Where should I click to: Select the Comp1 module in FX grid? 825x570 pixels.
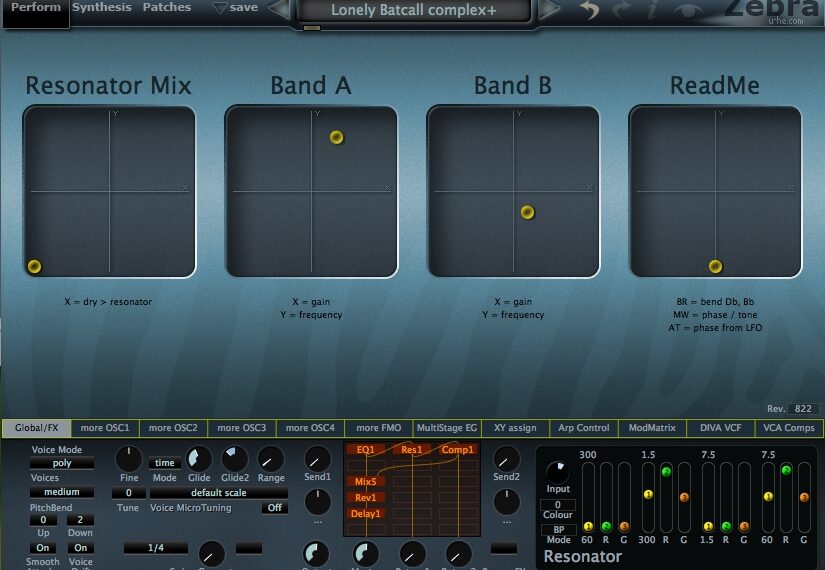pos(457,450)
